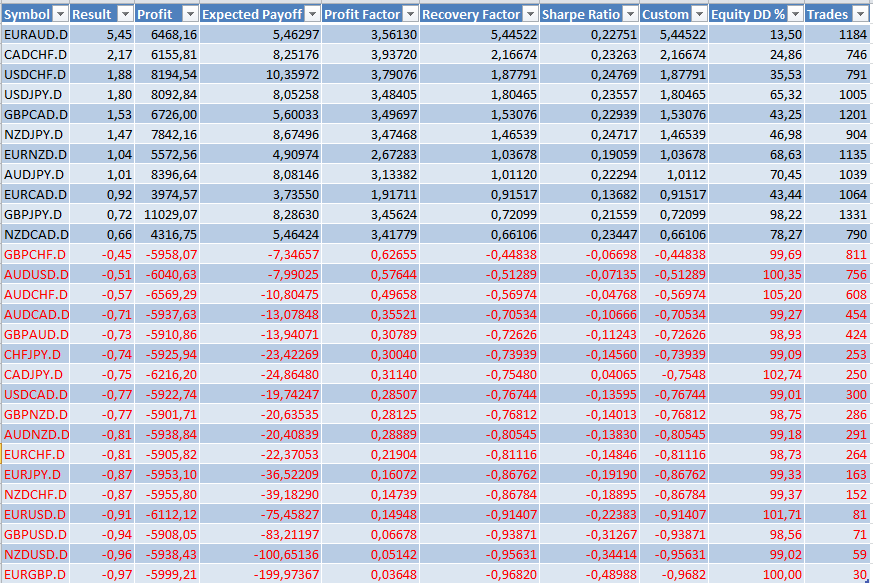Click the equity drawdown value 13,50
Screen dimensions: 873x583
point(786,35)
